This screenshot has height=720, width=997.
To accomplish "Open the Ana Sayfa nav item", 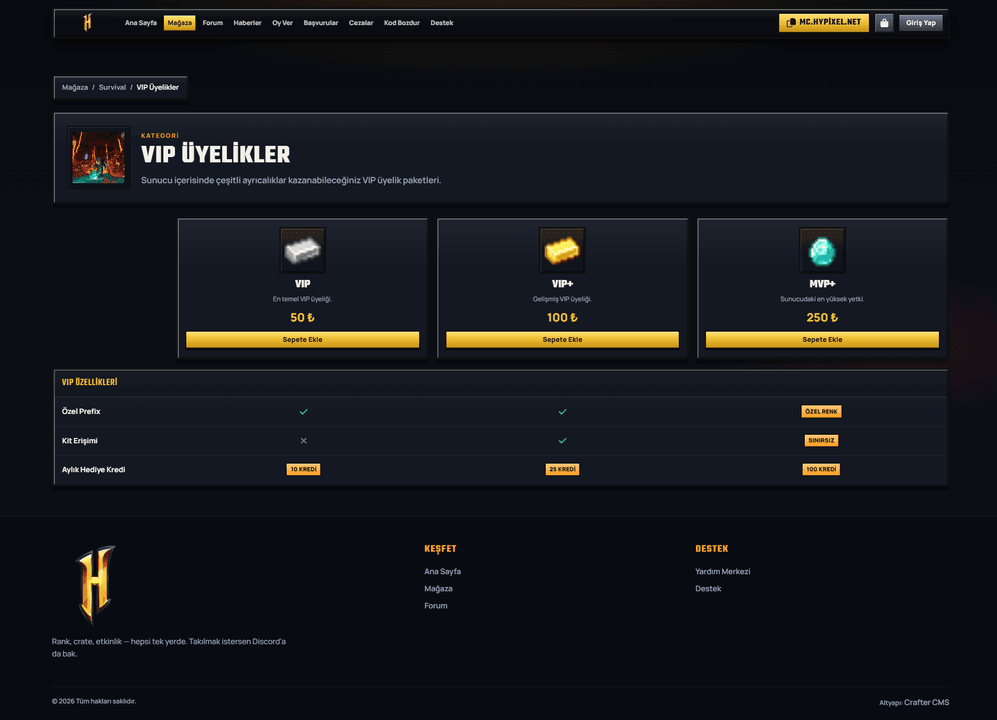I will 141,23.
